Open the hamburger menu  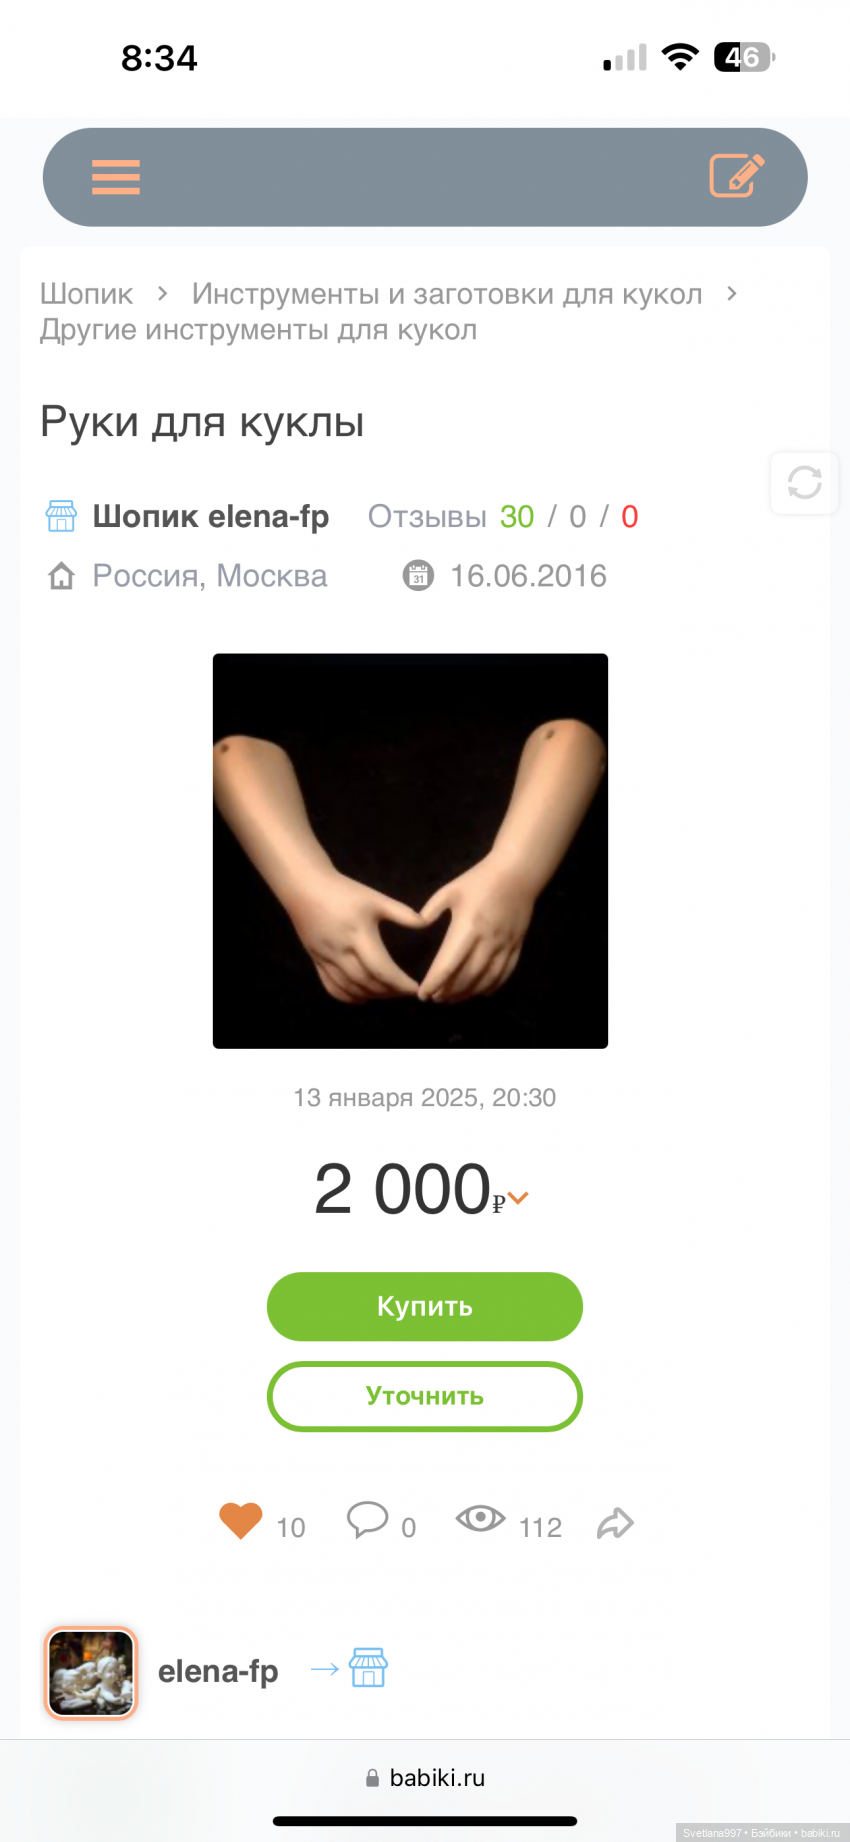(116, 177)
